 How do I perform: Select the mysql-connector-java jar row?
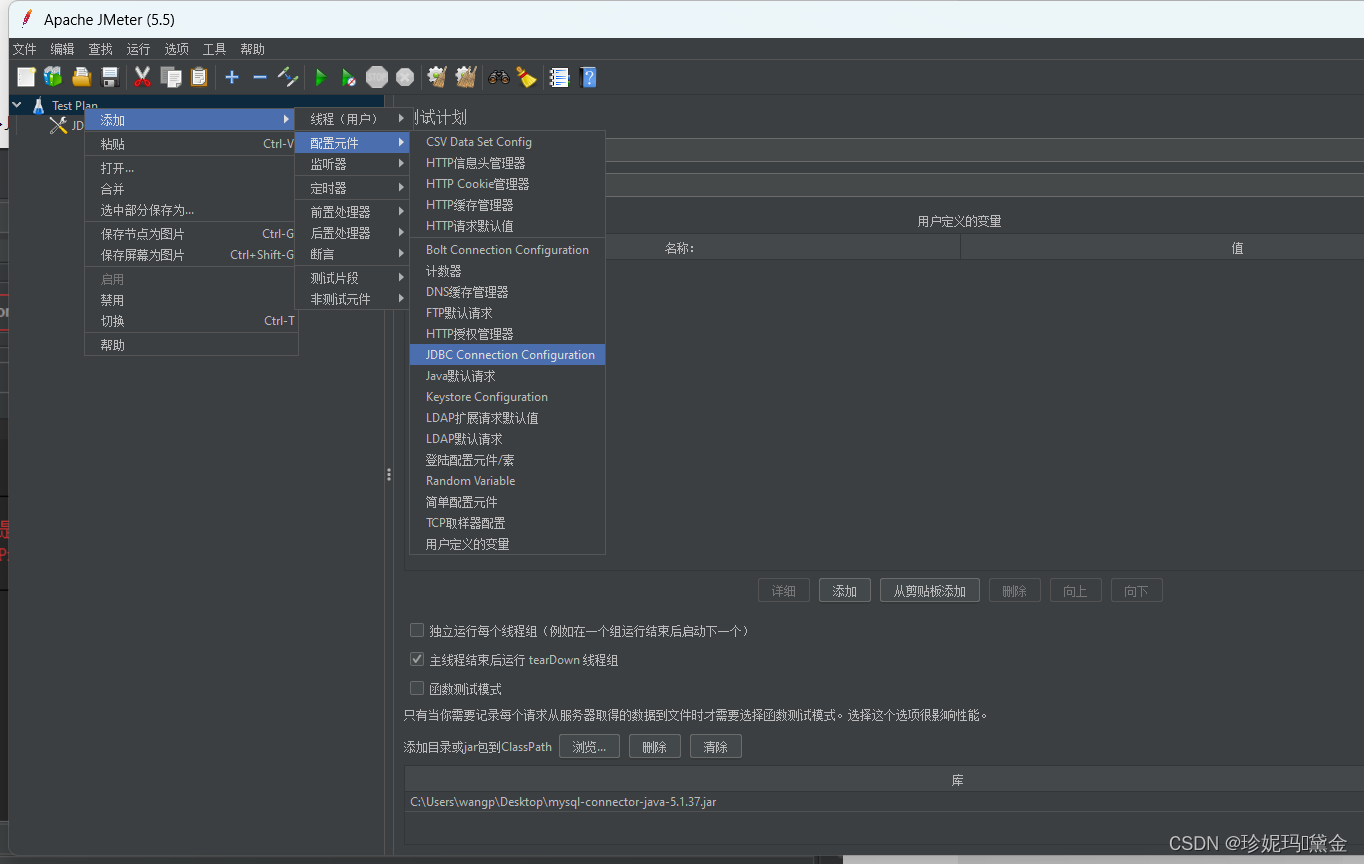coord(884,802)
